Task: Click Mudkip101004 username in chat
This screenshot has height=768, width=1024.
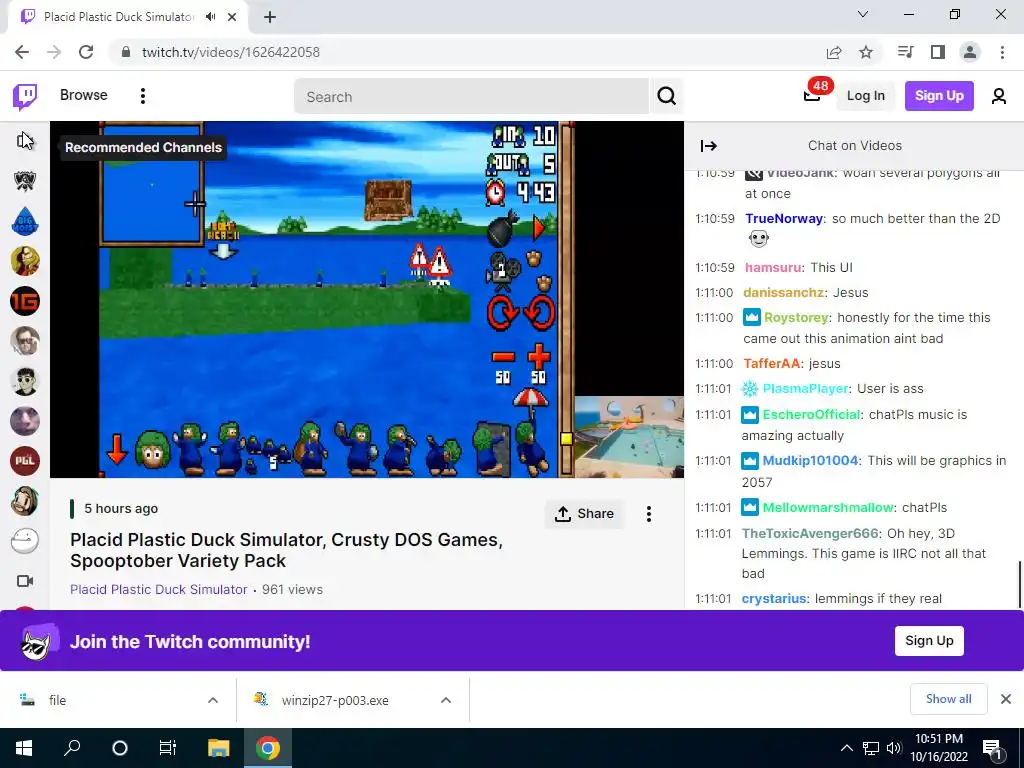Action: pos(810,460)
